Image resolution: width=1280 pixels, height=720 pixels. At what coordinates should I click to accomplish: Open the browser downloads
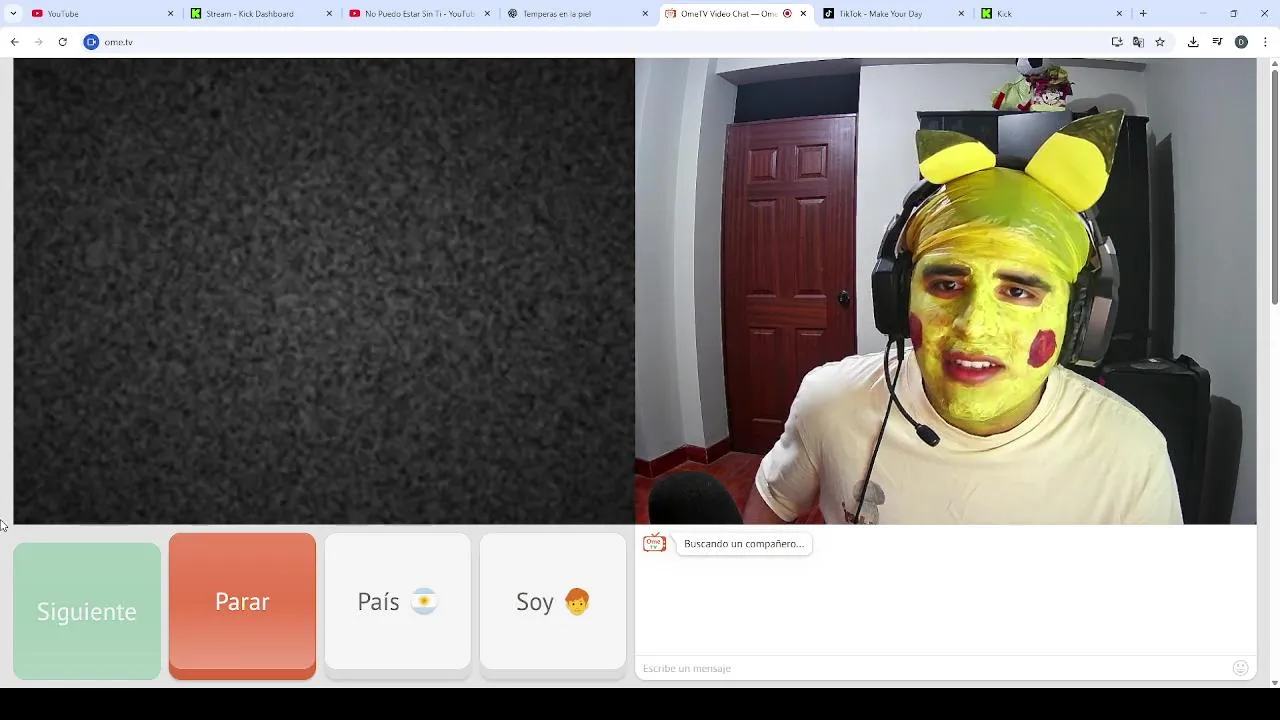[1193, 42]
